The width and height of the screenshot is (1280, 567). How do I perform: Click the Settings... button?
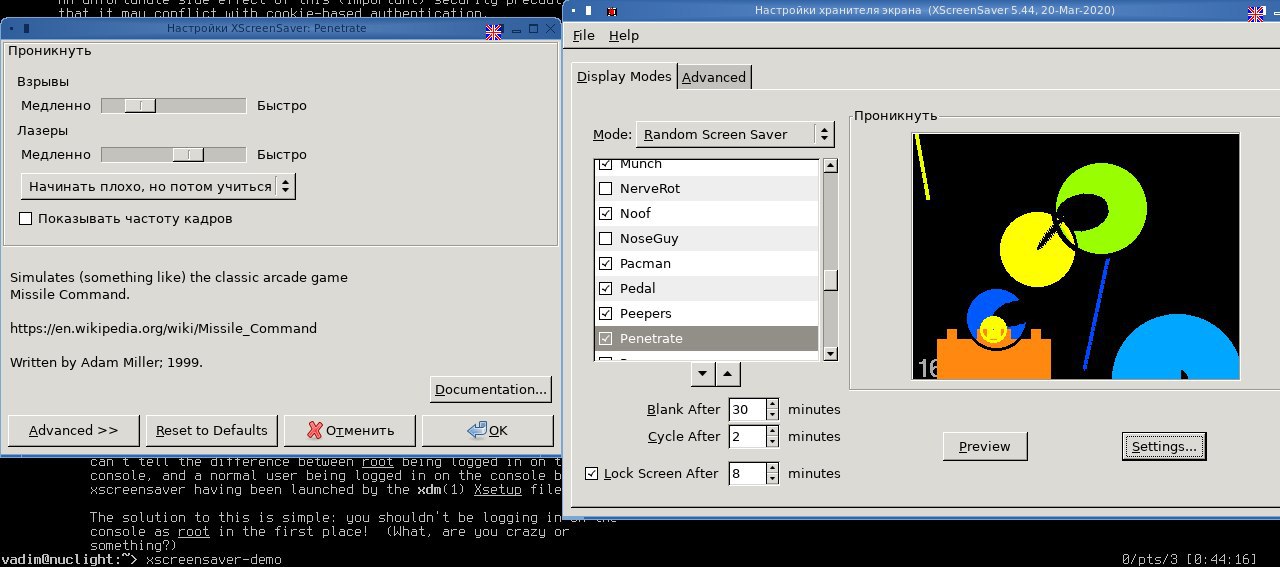(x=1164, y=446)
